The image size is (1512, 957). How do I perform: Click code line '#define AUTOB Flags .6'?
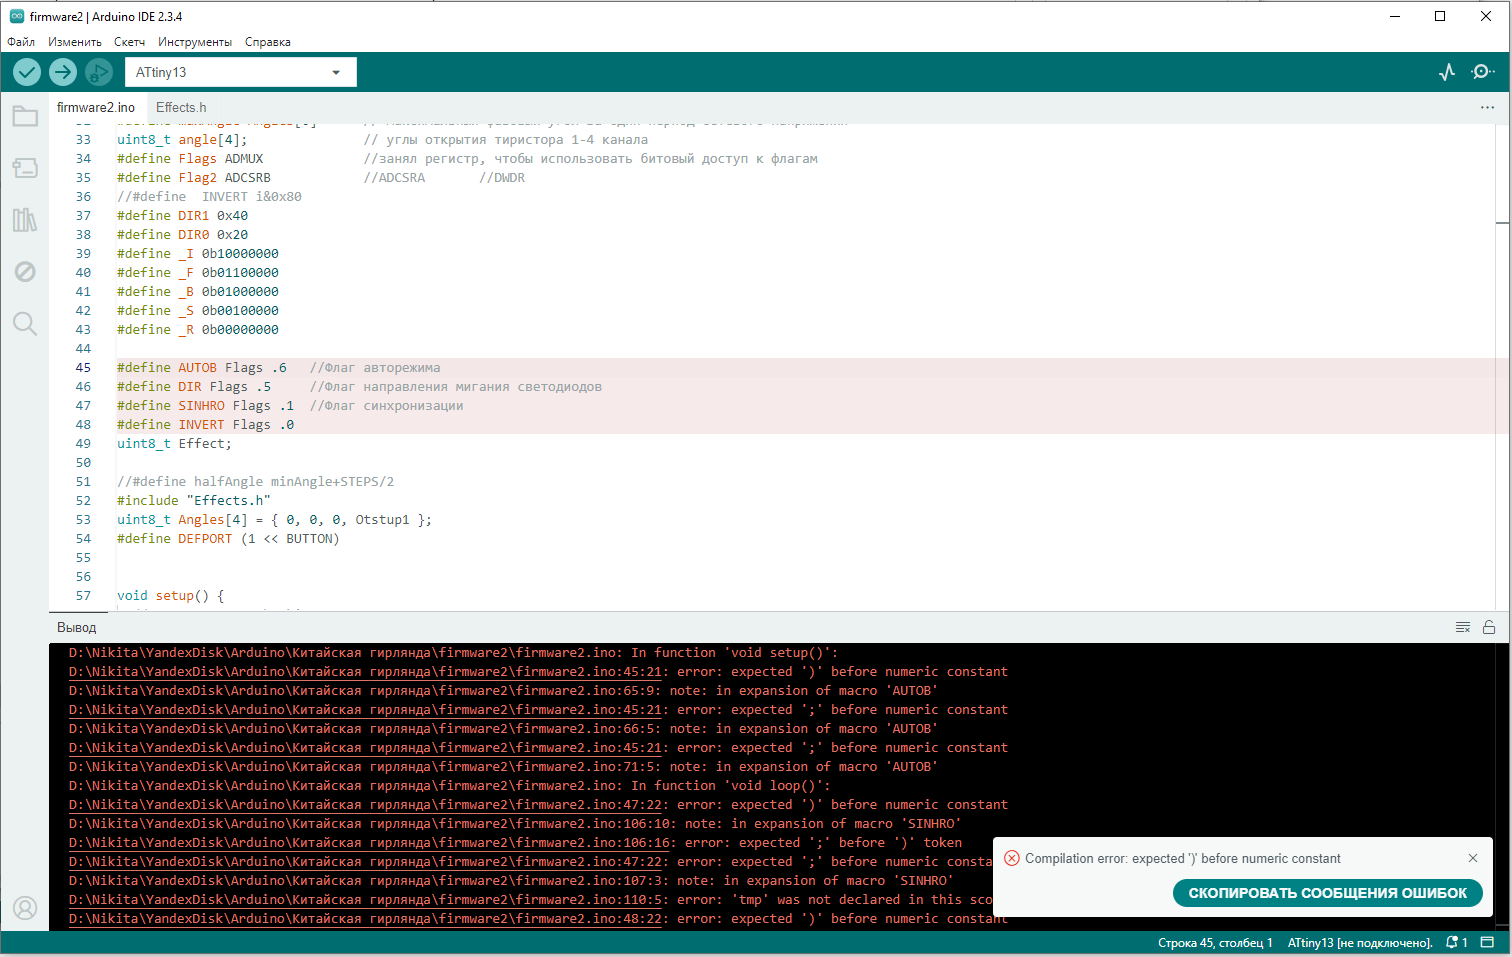tap(202, 368)
